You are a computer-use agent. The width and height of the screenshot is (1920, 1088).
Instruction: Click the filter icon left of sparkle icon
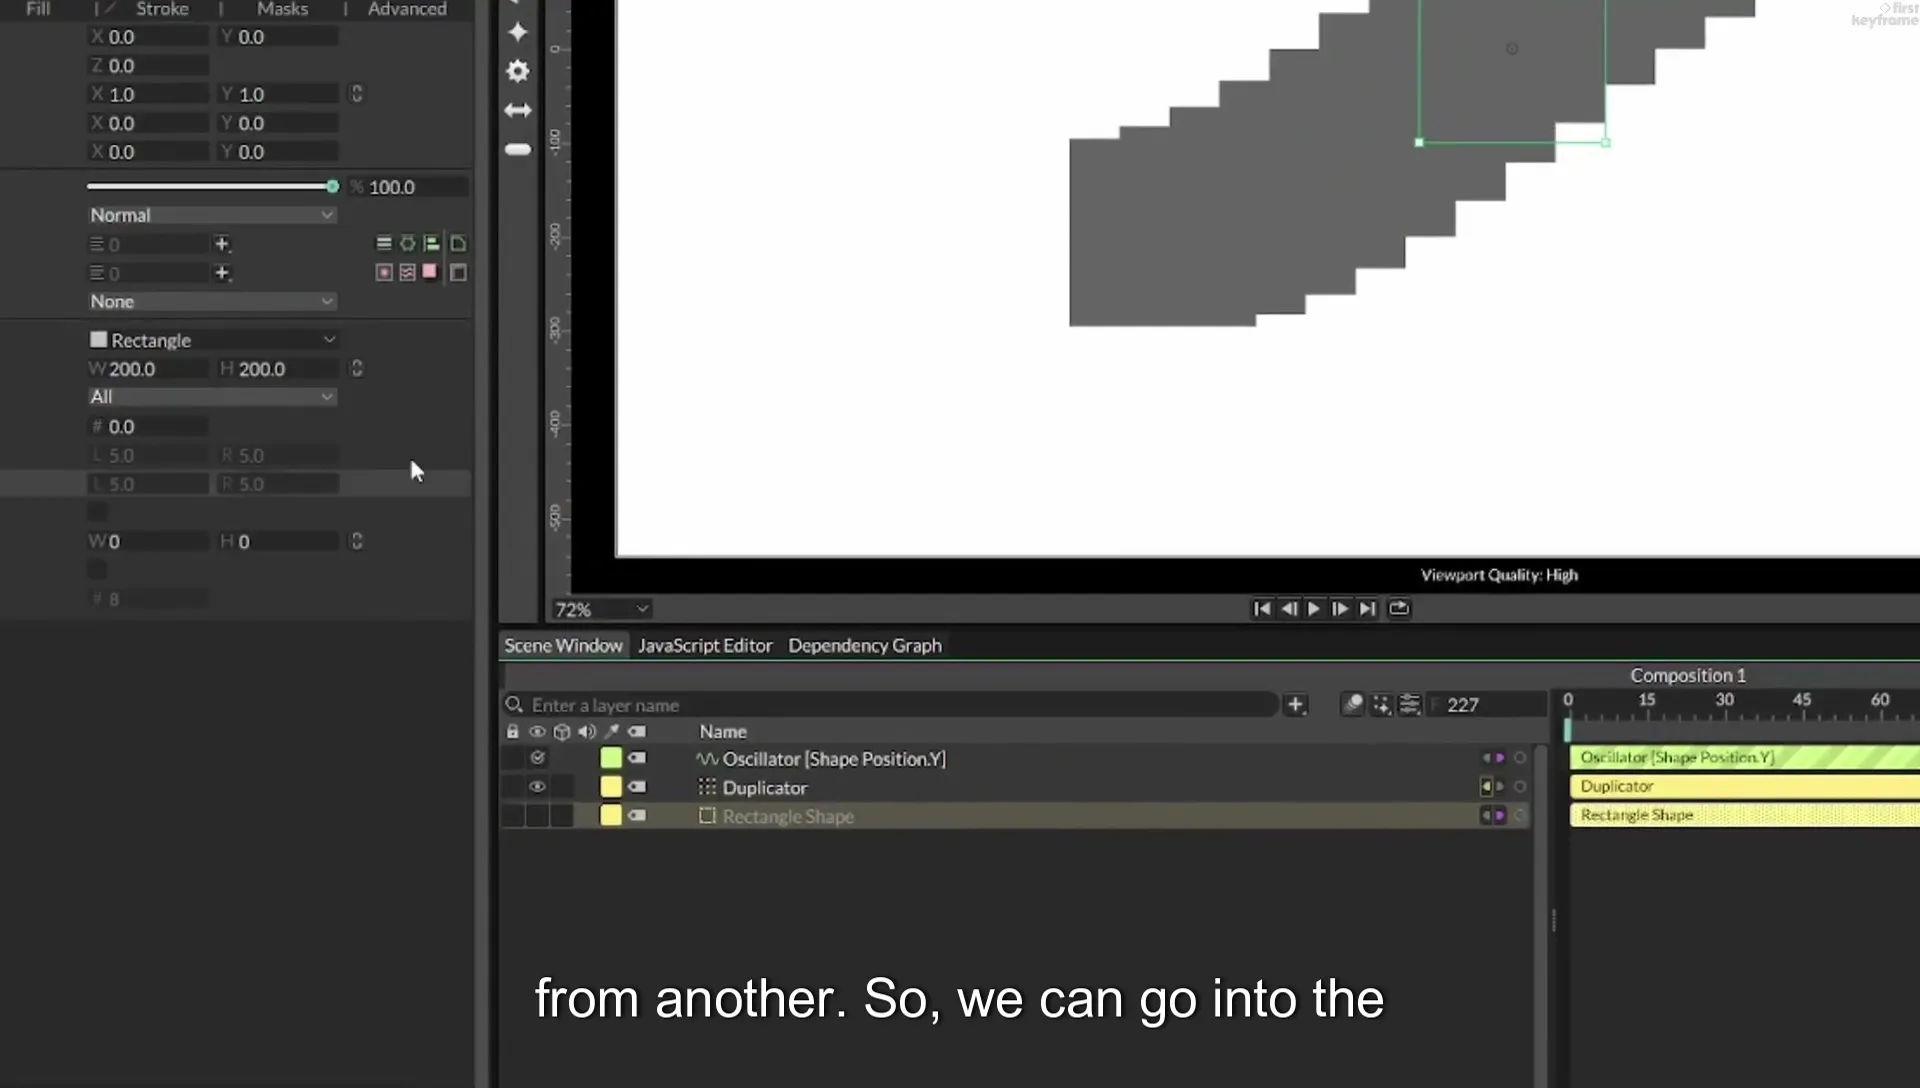coord(1353,705)
